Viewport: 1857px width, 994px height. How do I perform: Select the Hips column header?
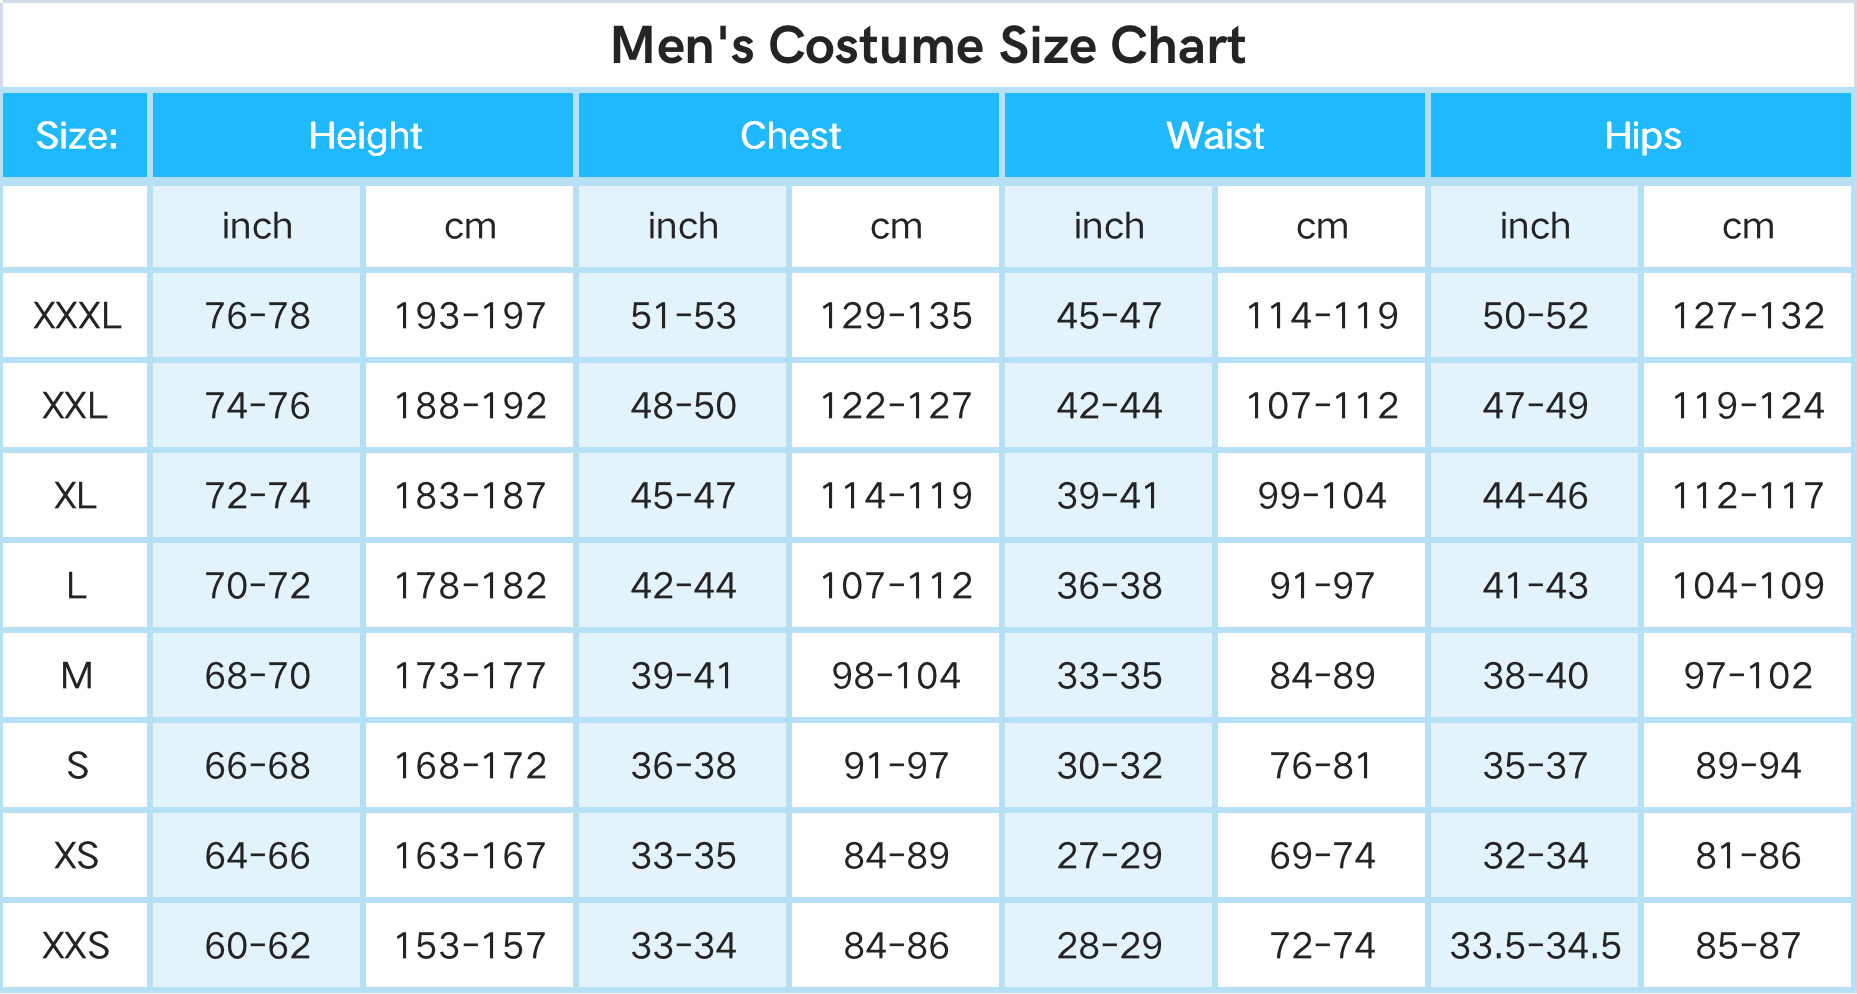1641,136
